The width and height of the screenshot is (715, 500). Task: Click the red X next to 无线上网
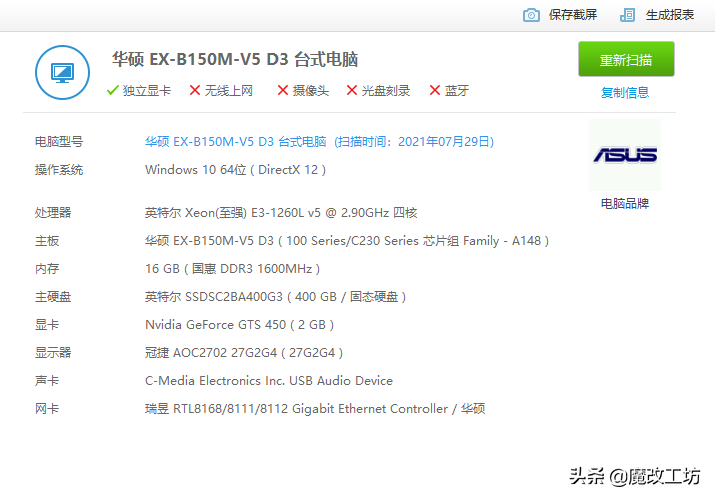coord(195,90)
